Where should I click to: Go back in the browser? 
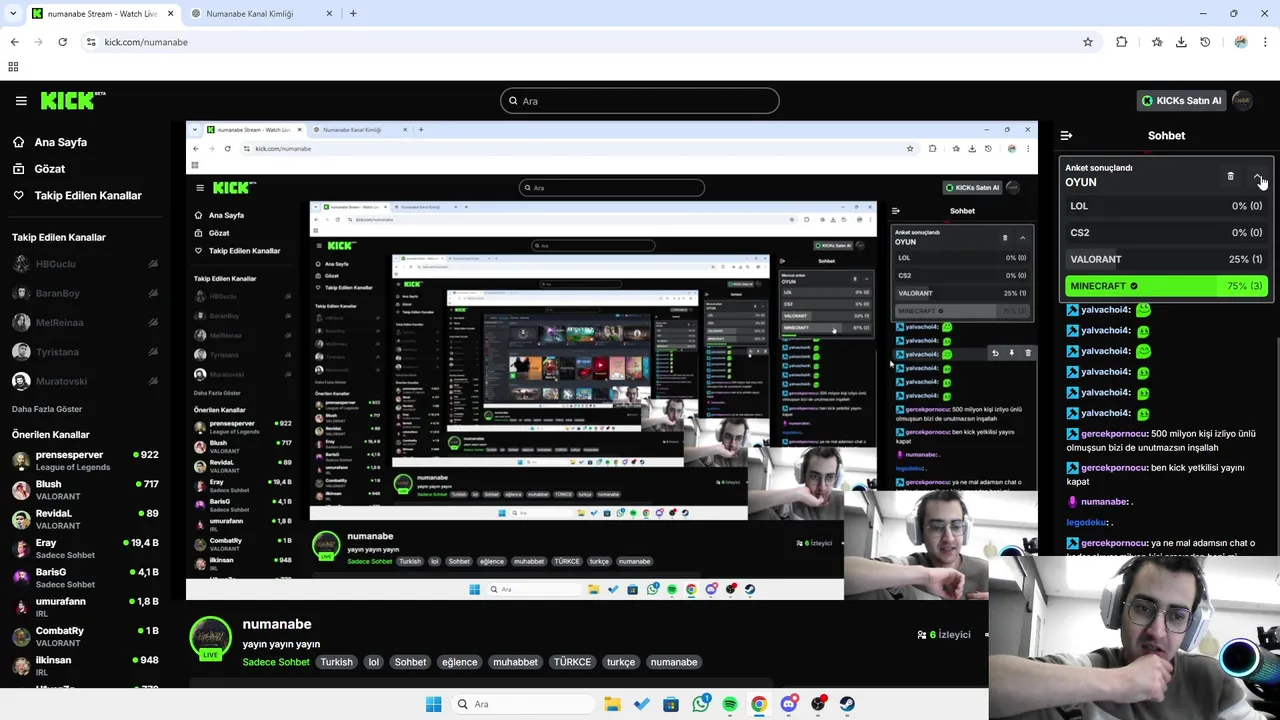tap(14, 42)
